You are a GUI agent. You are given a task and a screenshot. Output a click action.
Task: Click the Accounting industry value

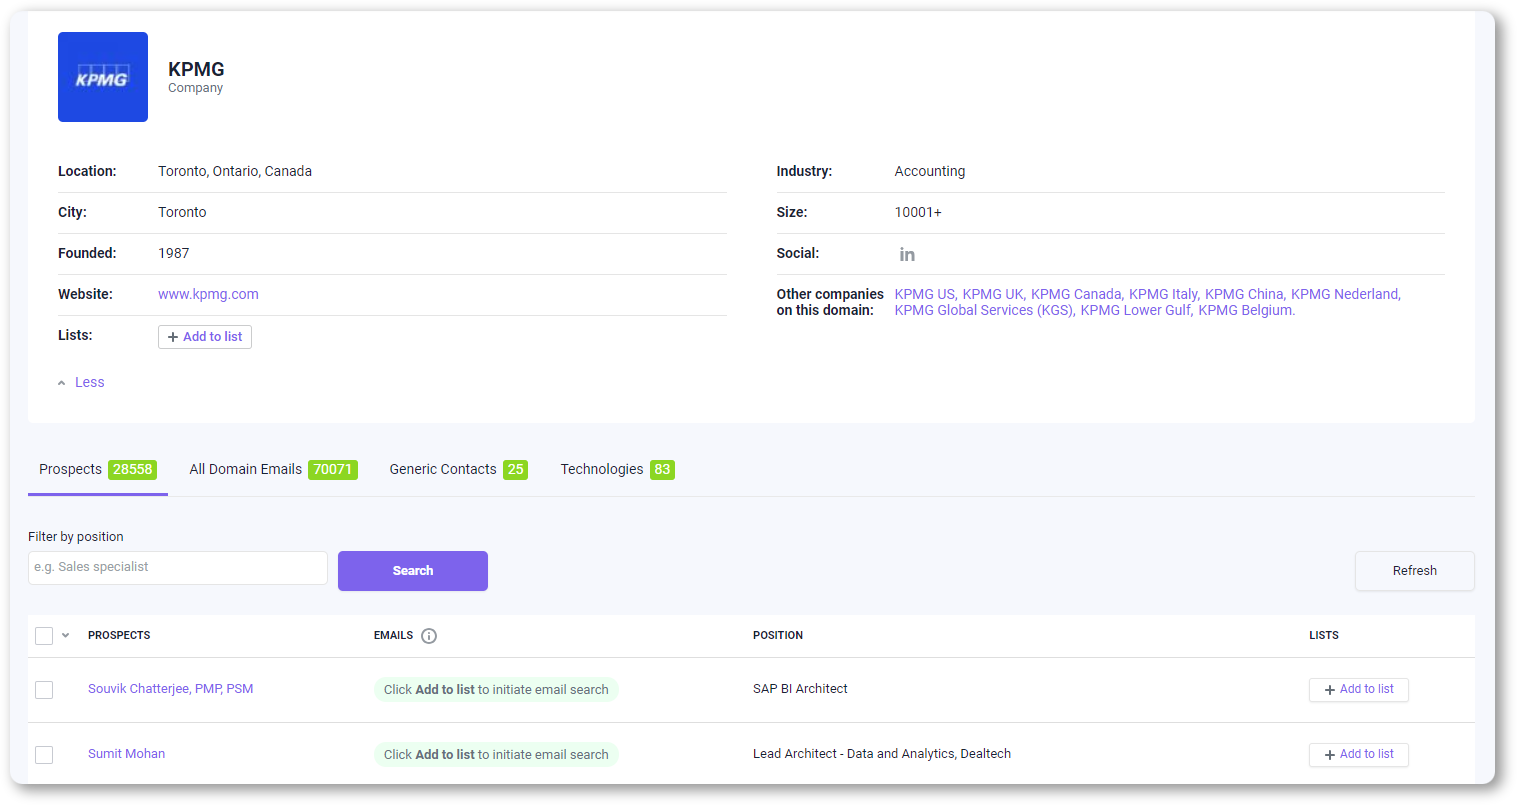tap(930, 172)
